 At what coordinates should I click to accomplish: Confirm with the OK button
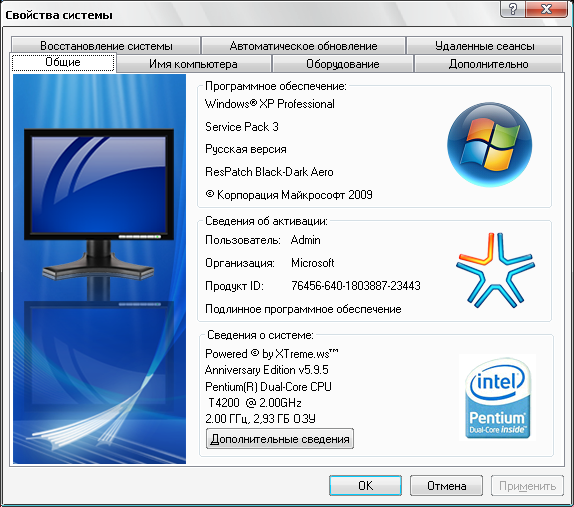pyautogui.click(x=365, y=486)
